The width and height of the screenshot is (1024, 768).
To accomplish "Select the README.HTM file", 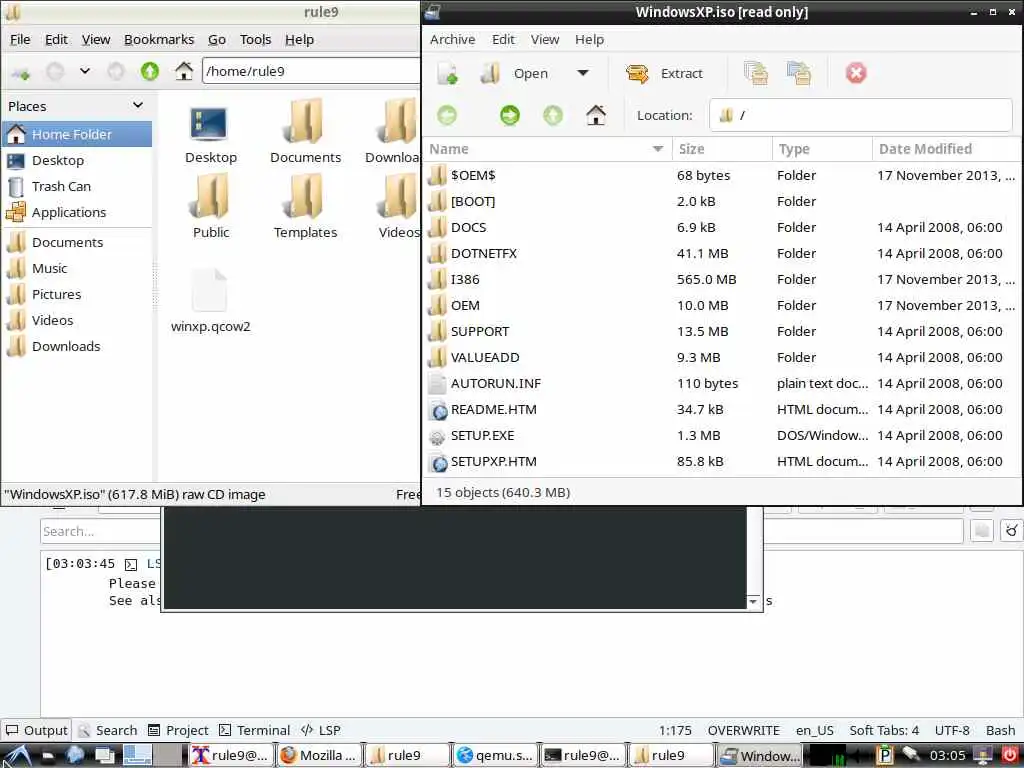I will 722,409.
